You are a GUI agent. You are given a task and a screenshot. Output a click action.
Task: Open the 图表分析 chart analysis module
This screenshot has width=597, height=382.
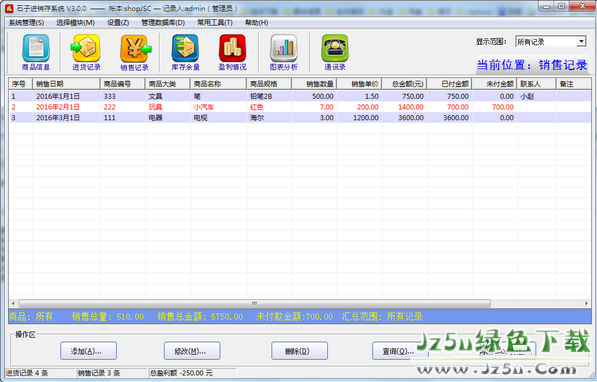coord(284,53)
